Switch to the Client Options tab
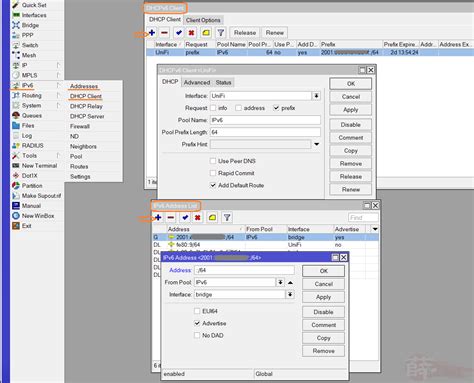This screenshot has width=474, height=383. [x=203, y=20]
